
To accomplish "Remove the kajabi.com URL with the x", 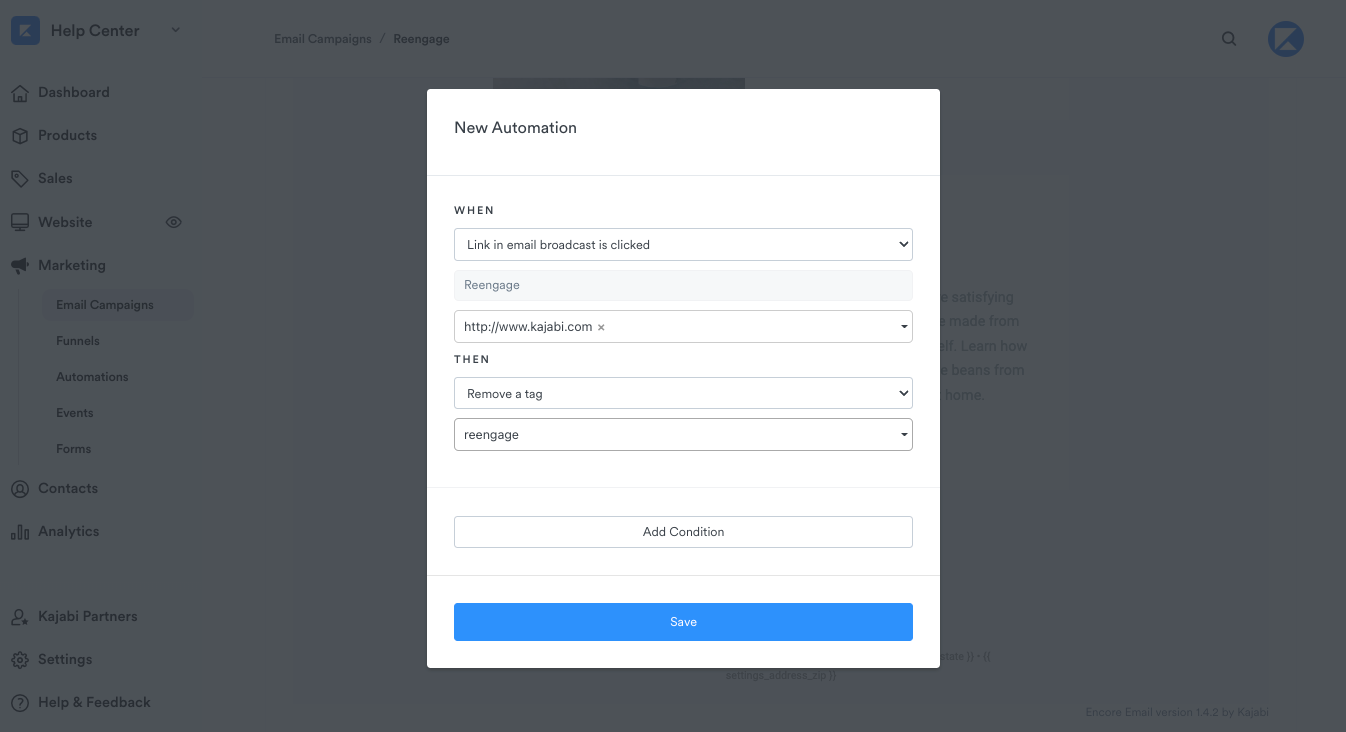I will coord(600,326).
